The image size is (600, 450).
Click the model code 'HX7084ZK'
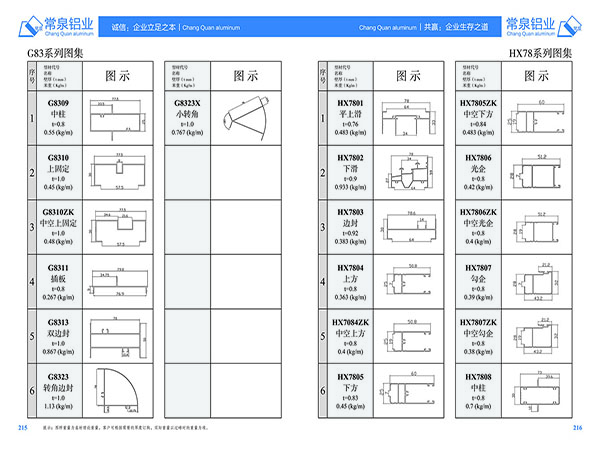coord(350,323)
